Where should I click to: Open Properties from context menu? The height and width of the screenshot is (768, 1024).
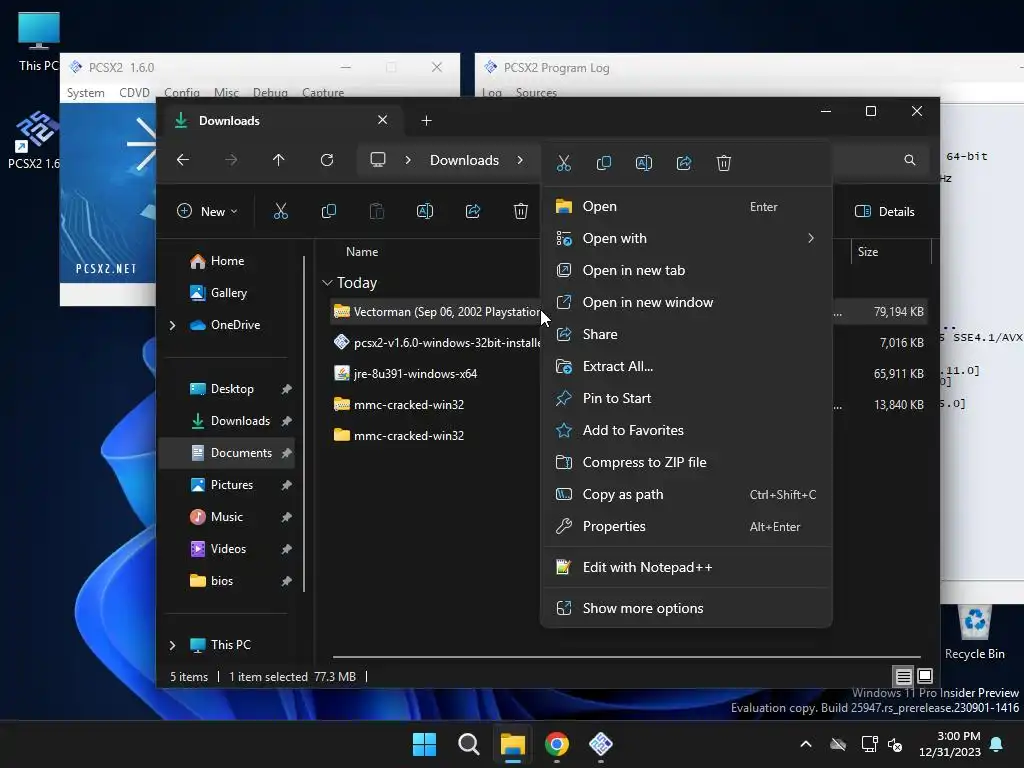(686, 526)
